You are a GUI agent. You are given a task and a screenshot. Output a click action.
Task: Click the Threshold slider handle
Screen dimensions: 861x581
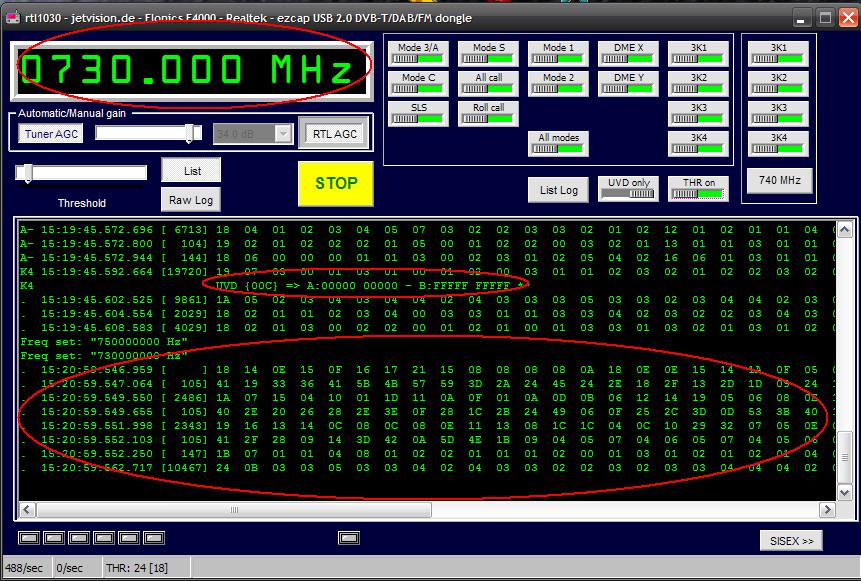click(27, 174)
